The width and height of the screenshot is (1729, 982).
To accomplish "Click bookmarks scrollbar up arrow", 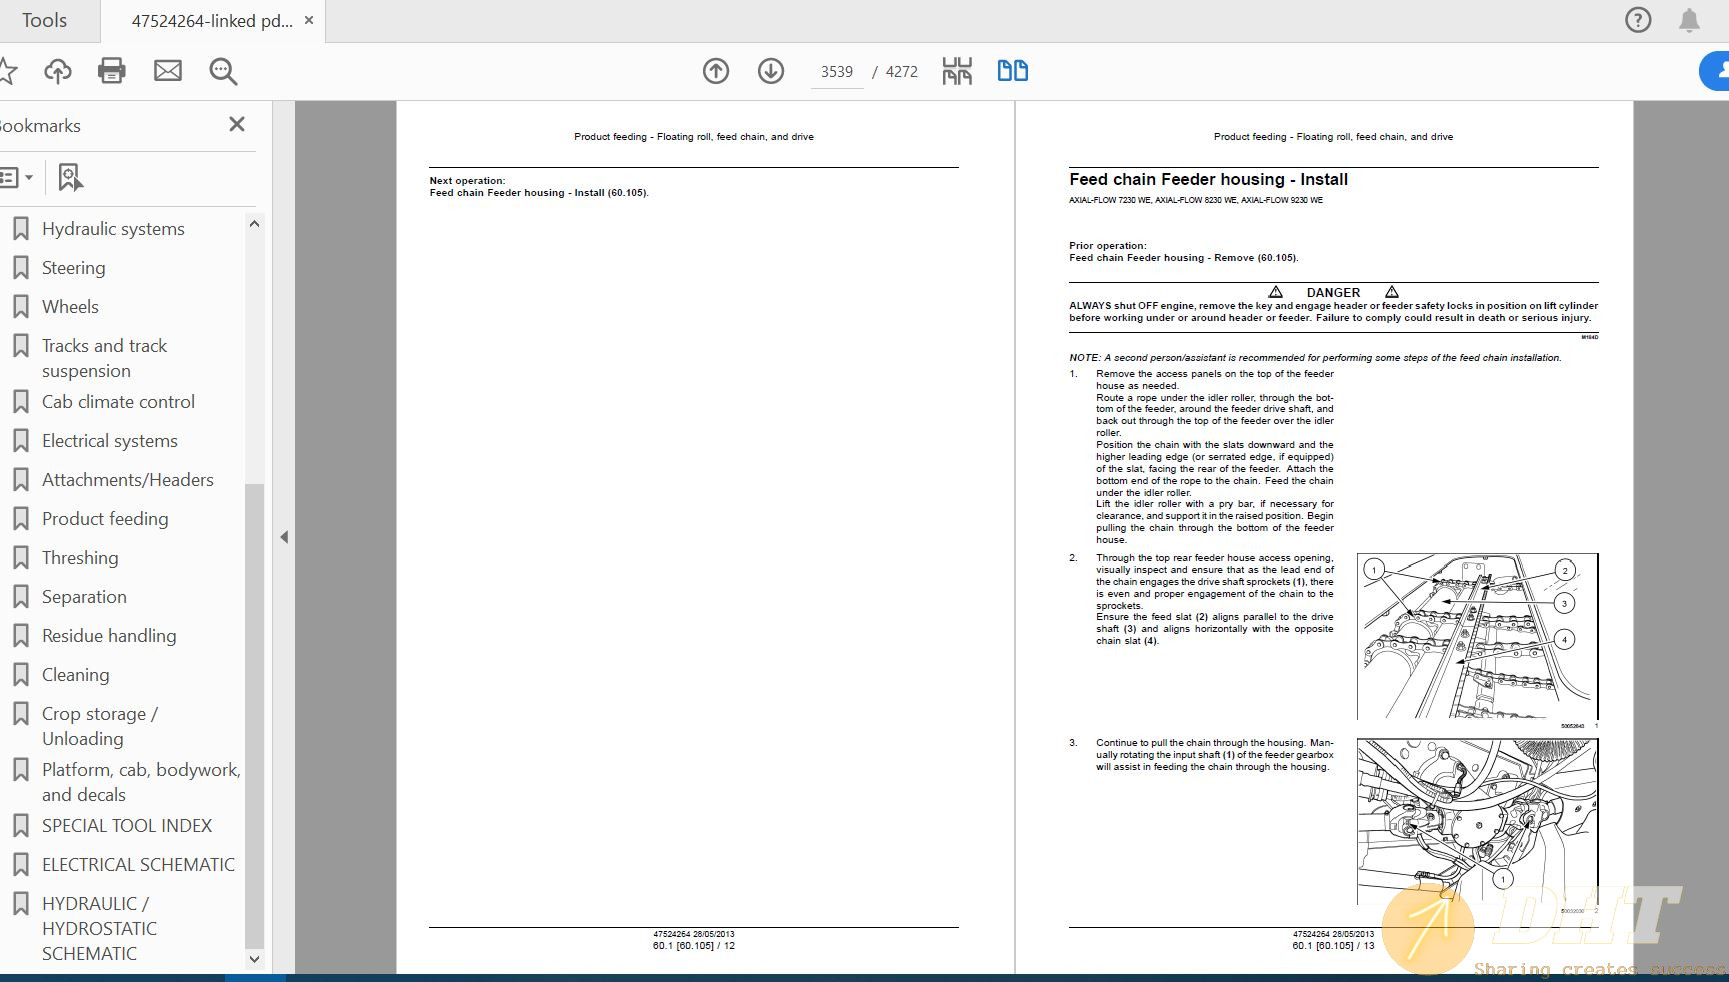I will coord(254,224).
